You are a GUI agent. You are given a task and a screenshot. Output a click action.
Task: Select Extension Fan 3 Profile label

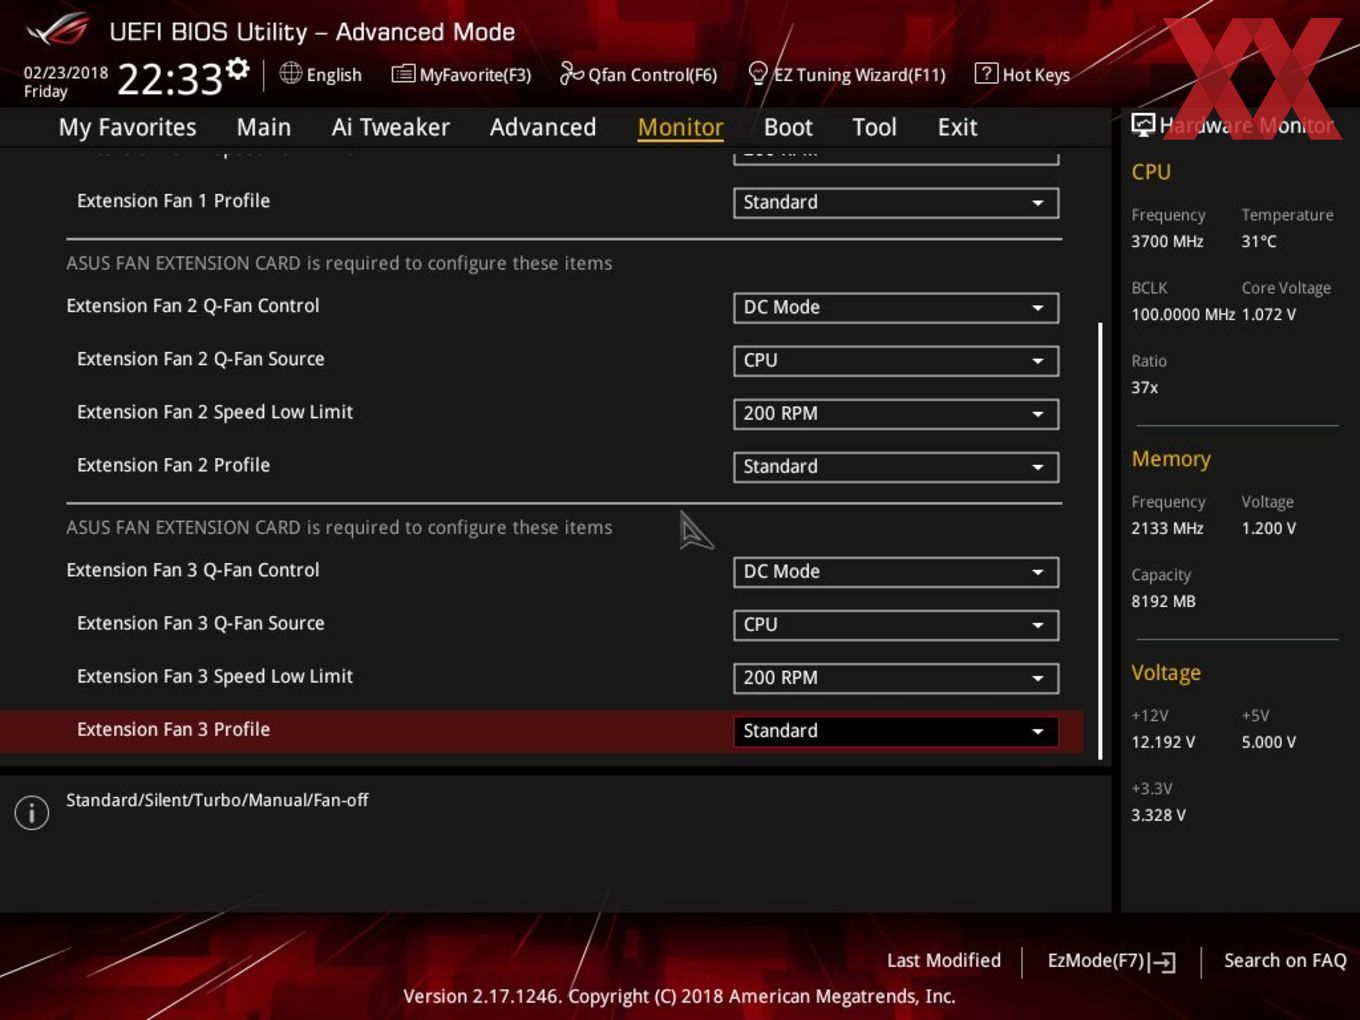173,728
